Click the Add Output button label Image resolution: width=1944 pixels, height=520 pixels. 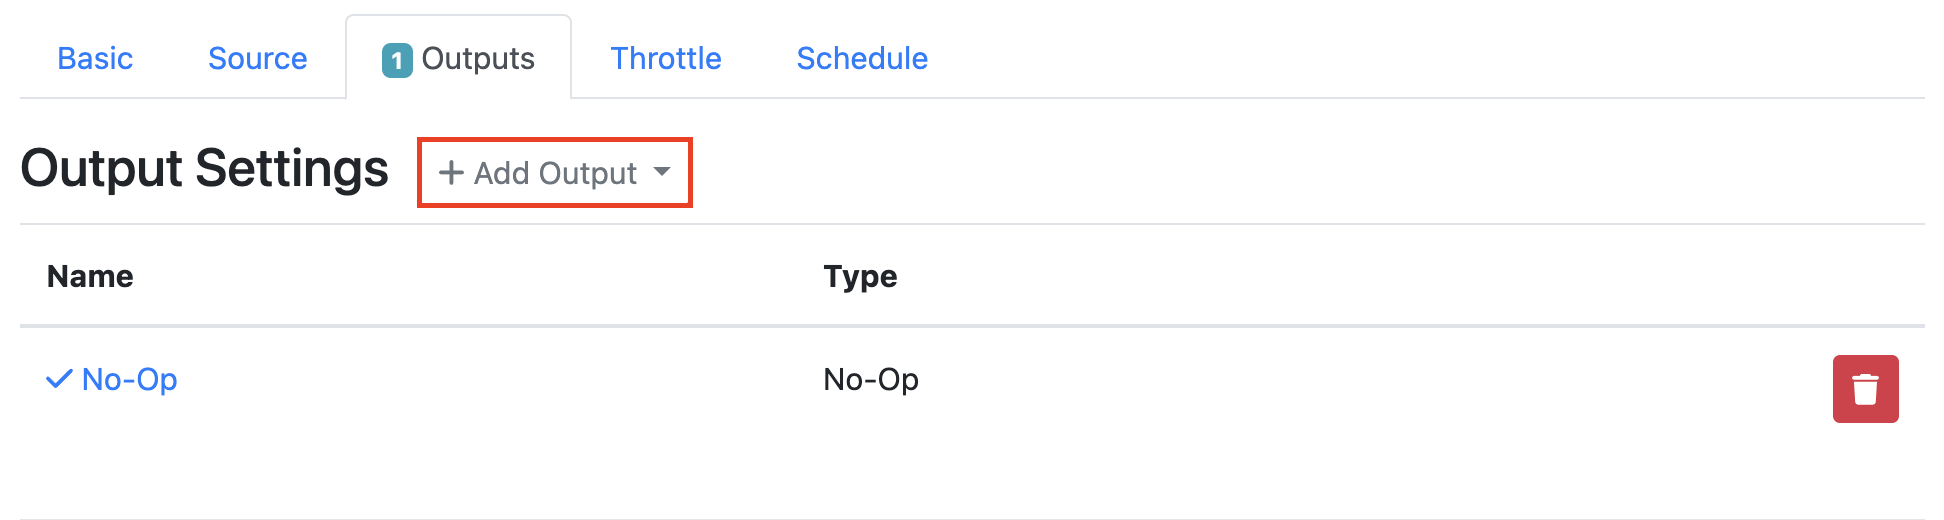pyautogui.click(x=555, y=173)
